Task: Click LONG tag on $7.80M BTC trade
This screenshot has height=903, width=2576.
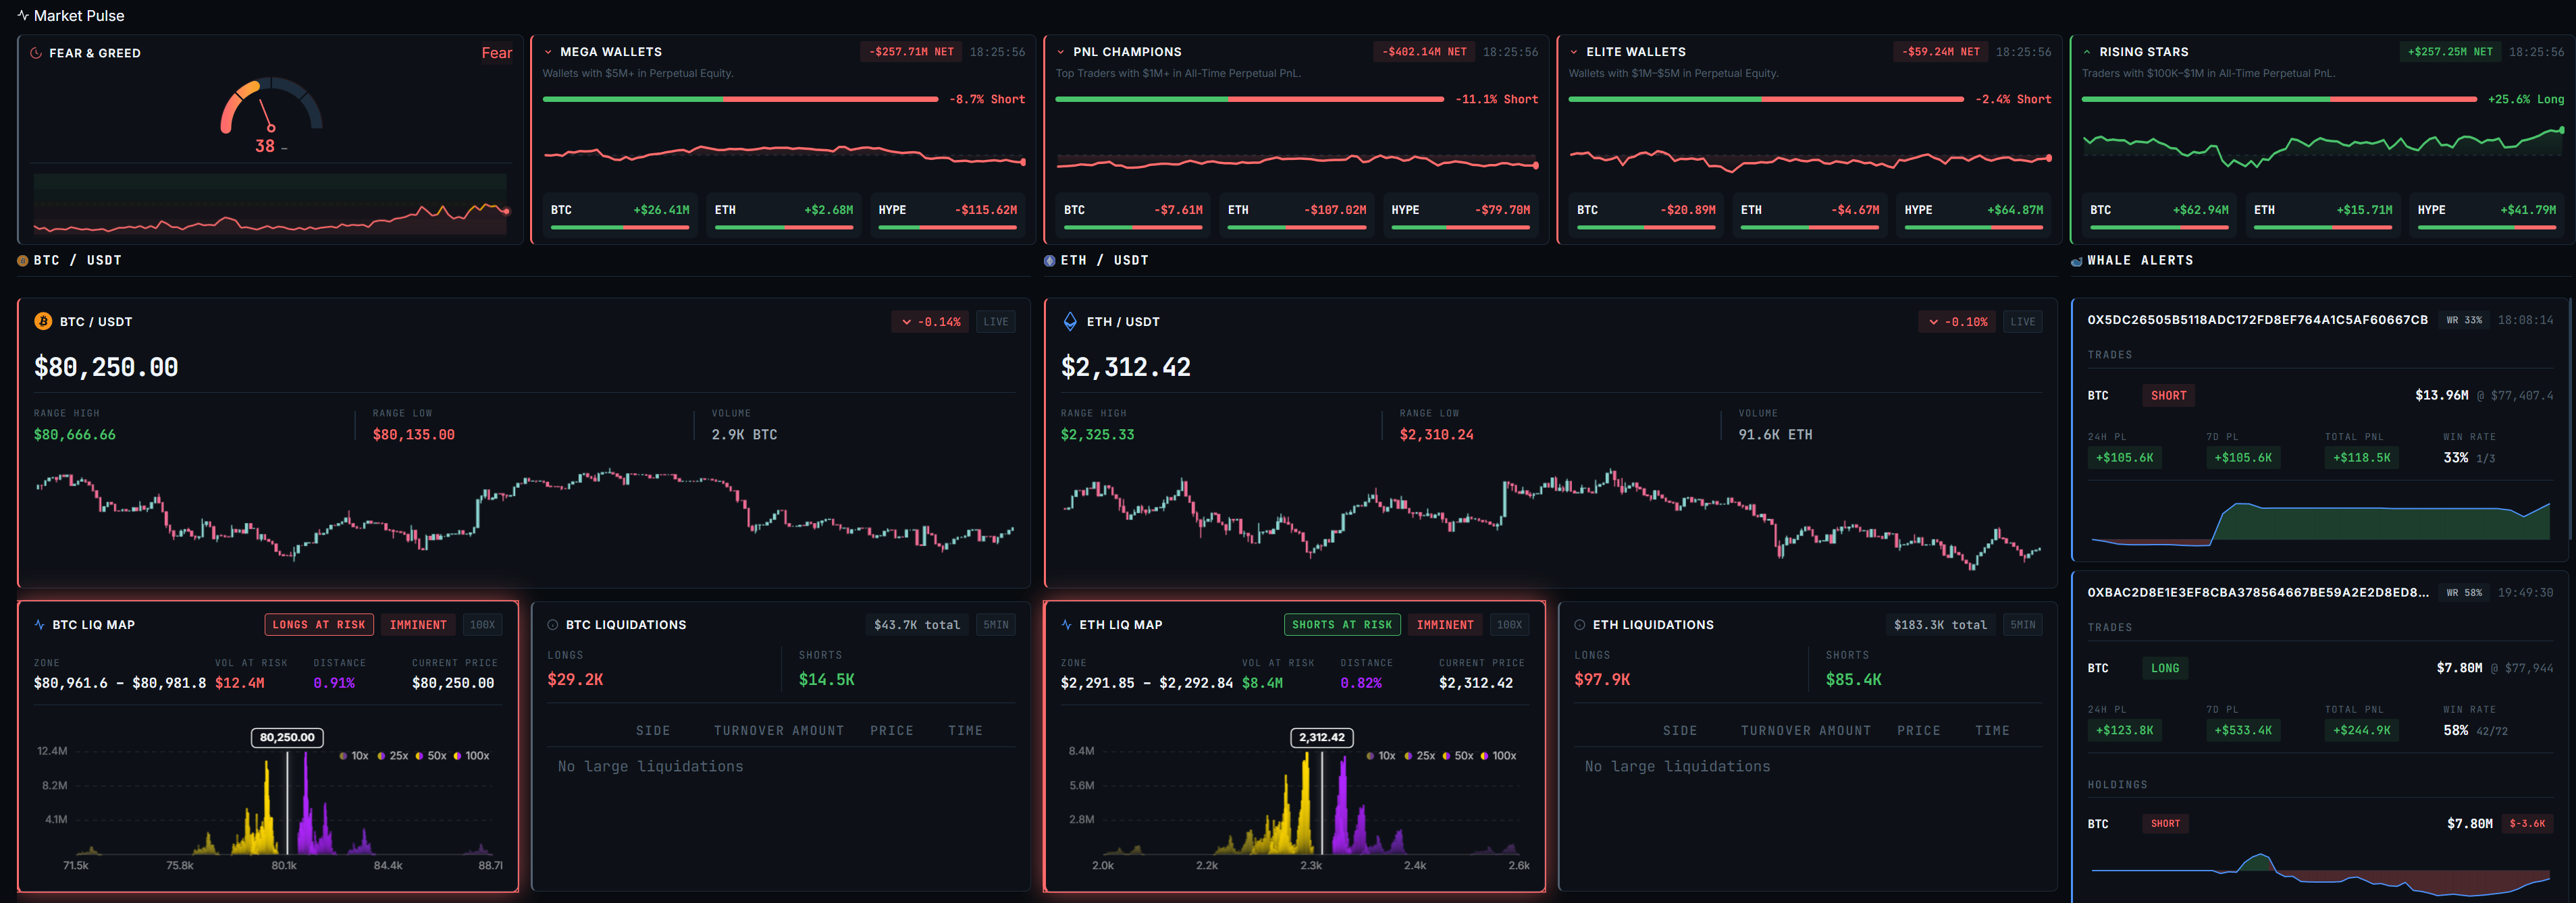Action: (x=2165, y=668)
